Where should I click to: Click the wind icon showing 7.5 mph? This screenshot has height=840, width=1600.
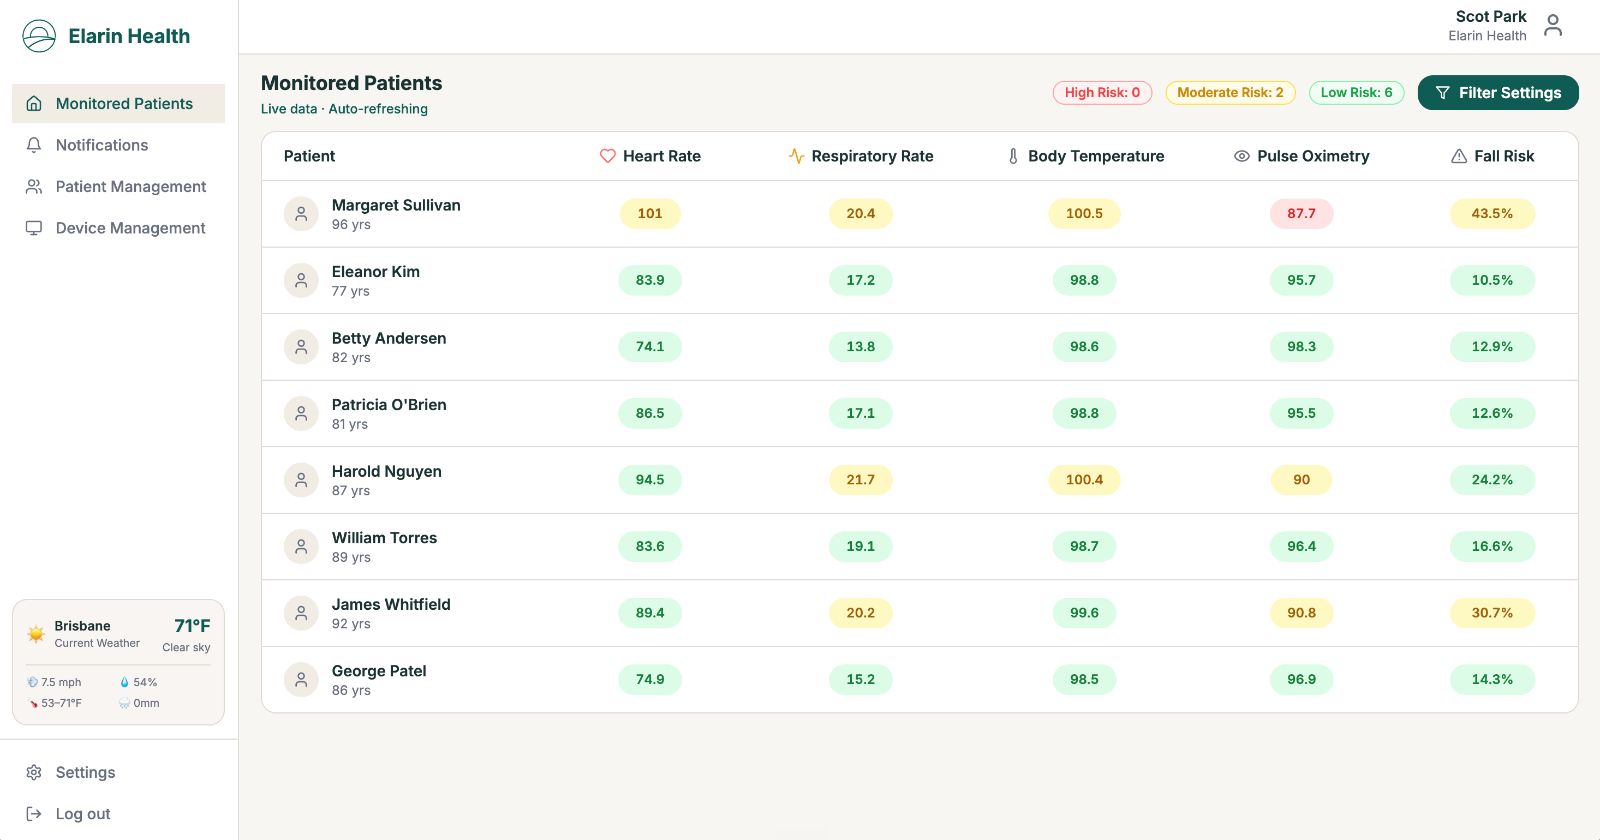[x=33, y=682]
